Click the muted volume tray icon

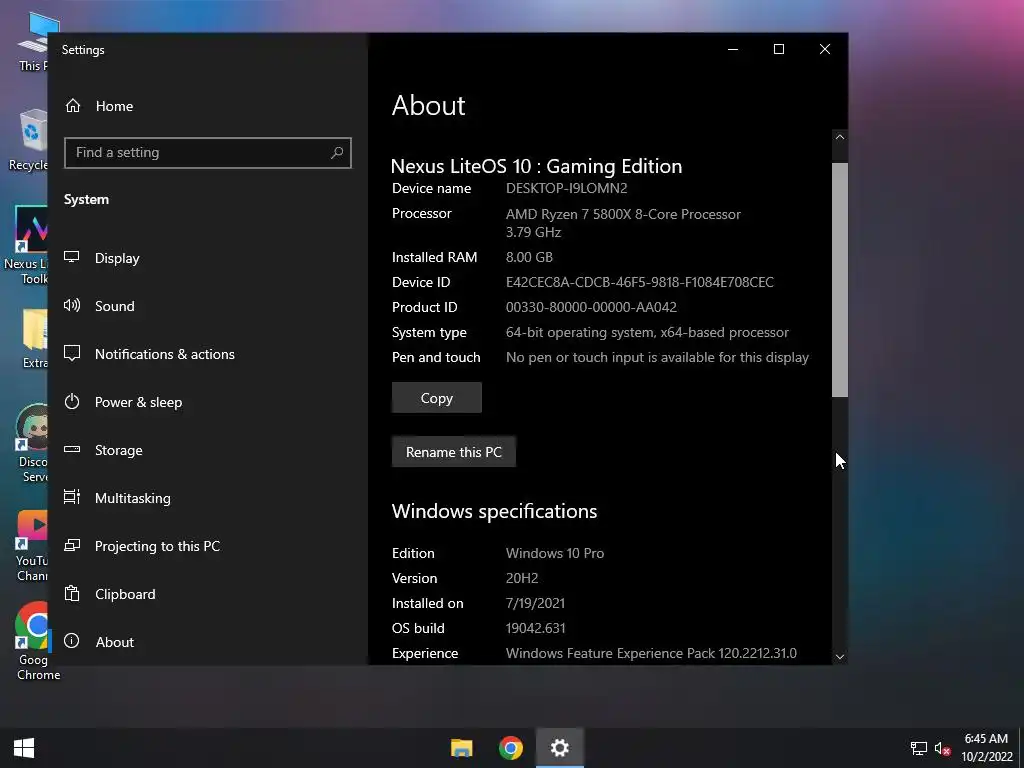[x=942, y=748]
